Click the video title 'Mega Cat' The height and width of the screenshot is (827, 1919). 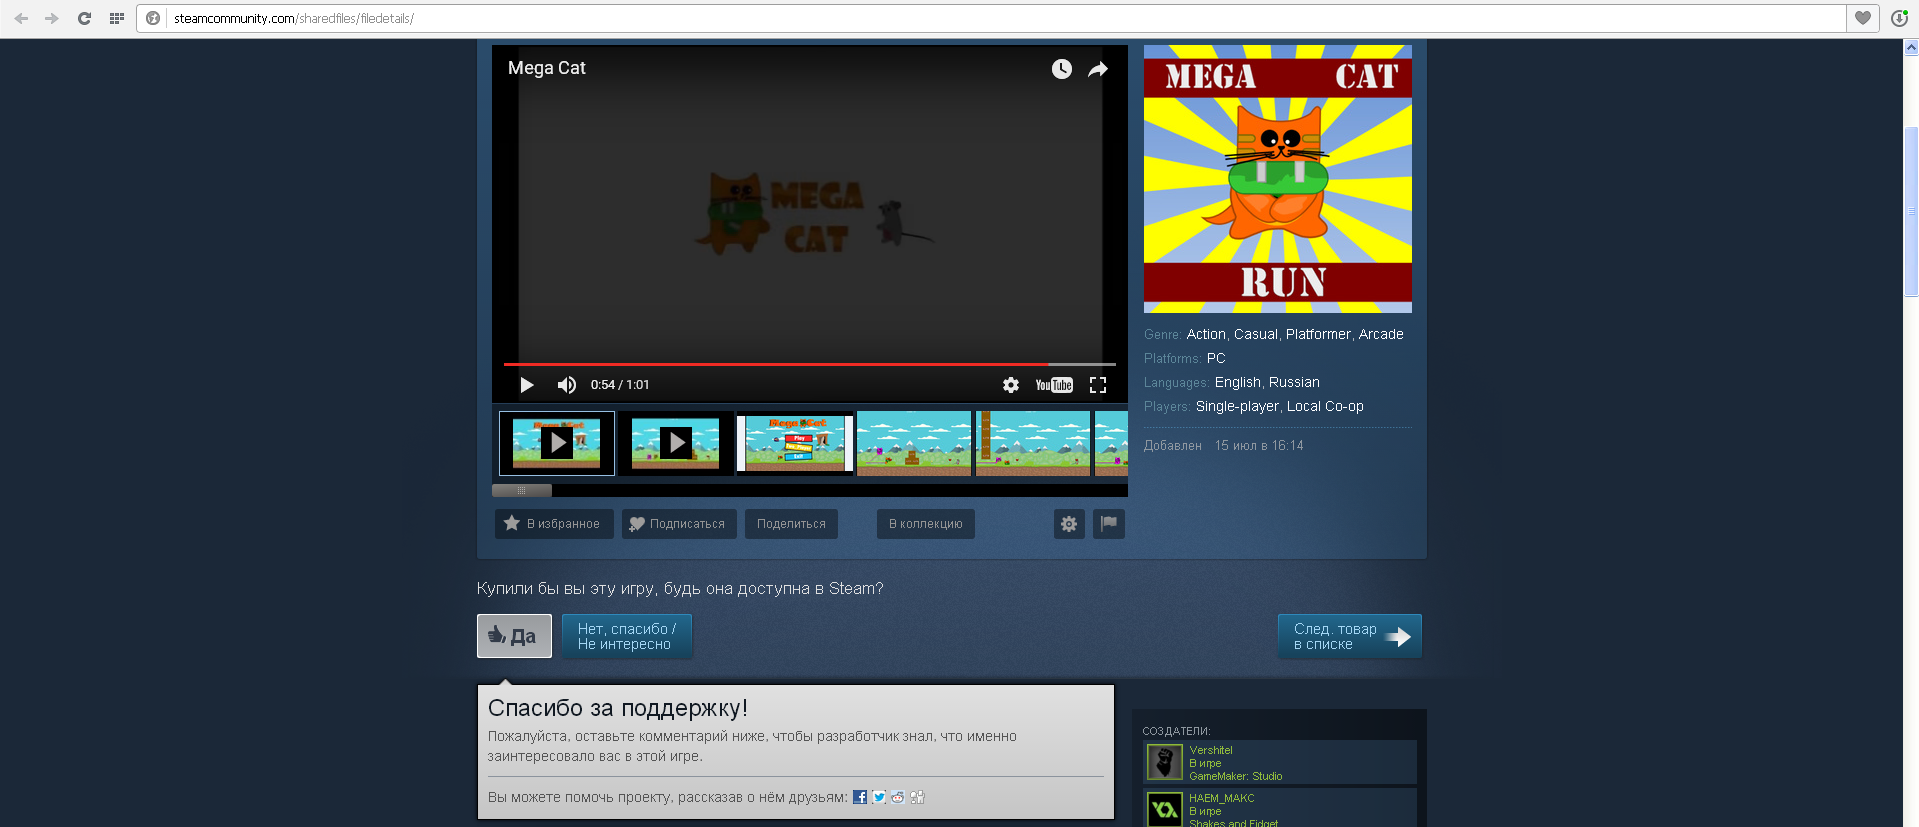click(547, 68)
